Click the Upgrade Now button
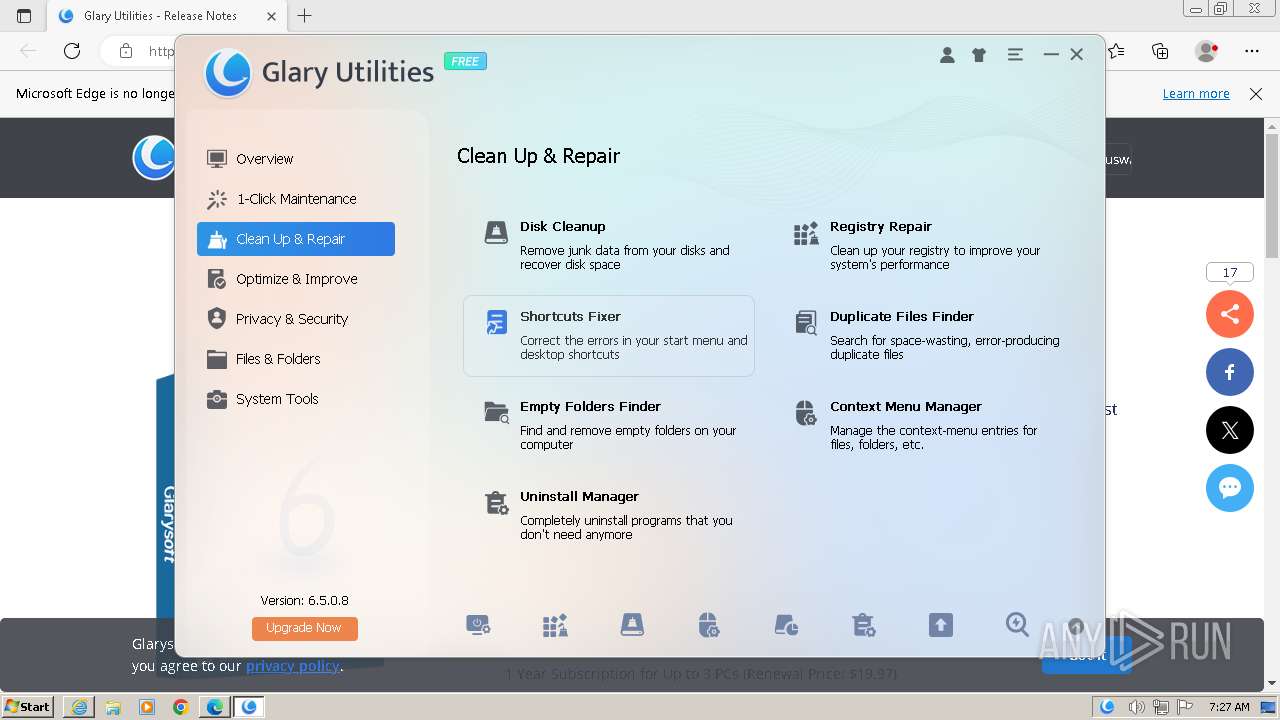This screenshot has width=1280, height=720. tap(304, 628)
